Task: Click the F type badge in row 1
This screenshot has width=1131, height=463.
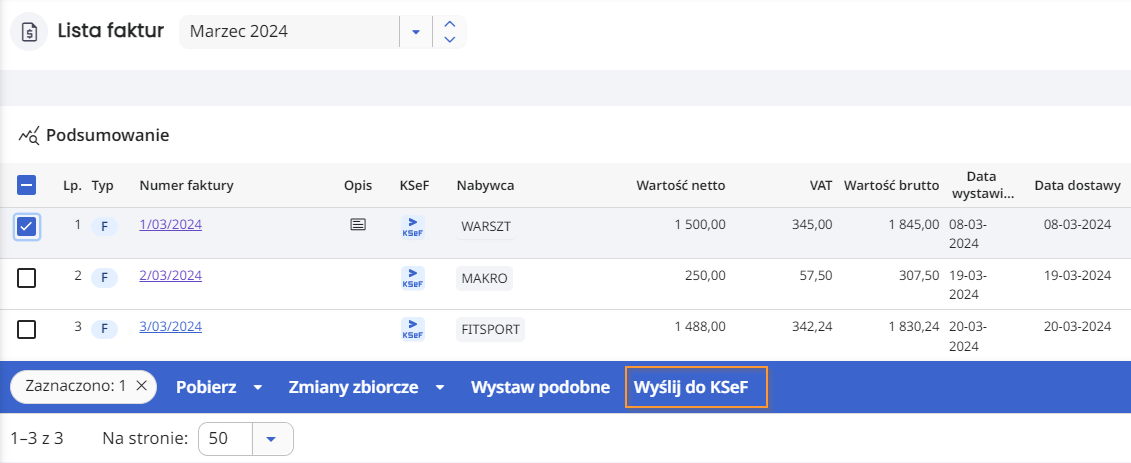Action: coord(105,226)
